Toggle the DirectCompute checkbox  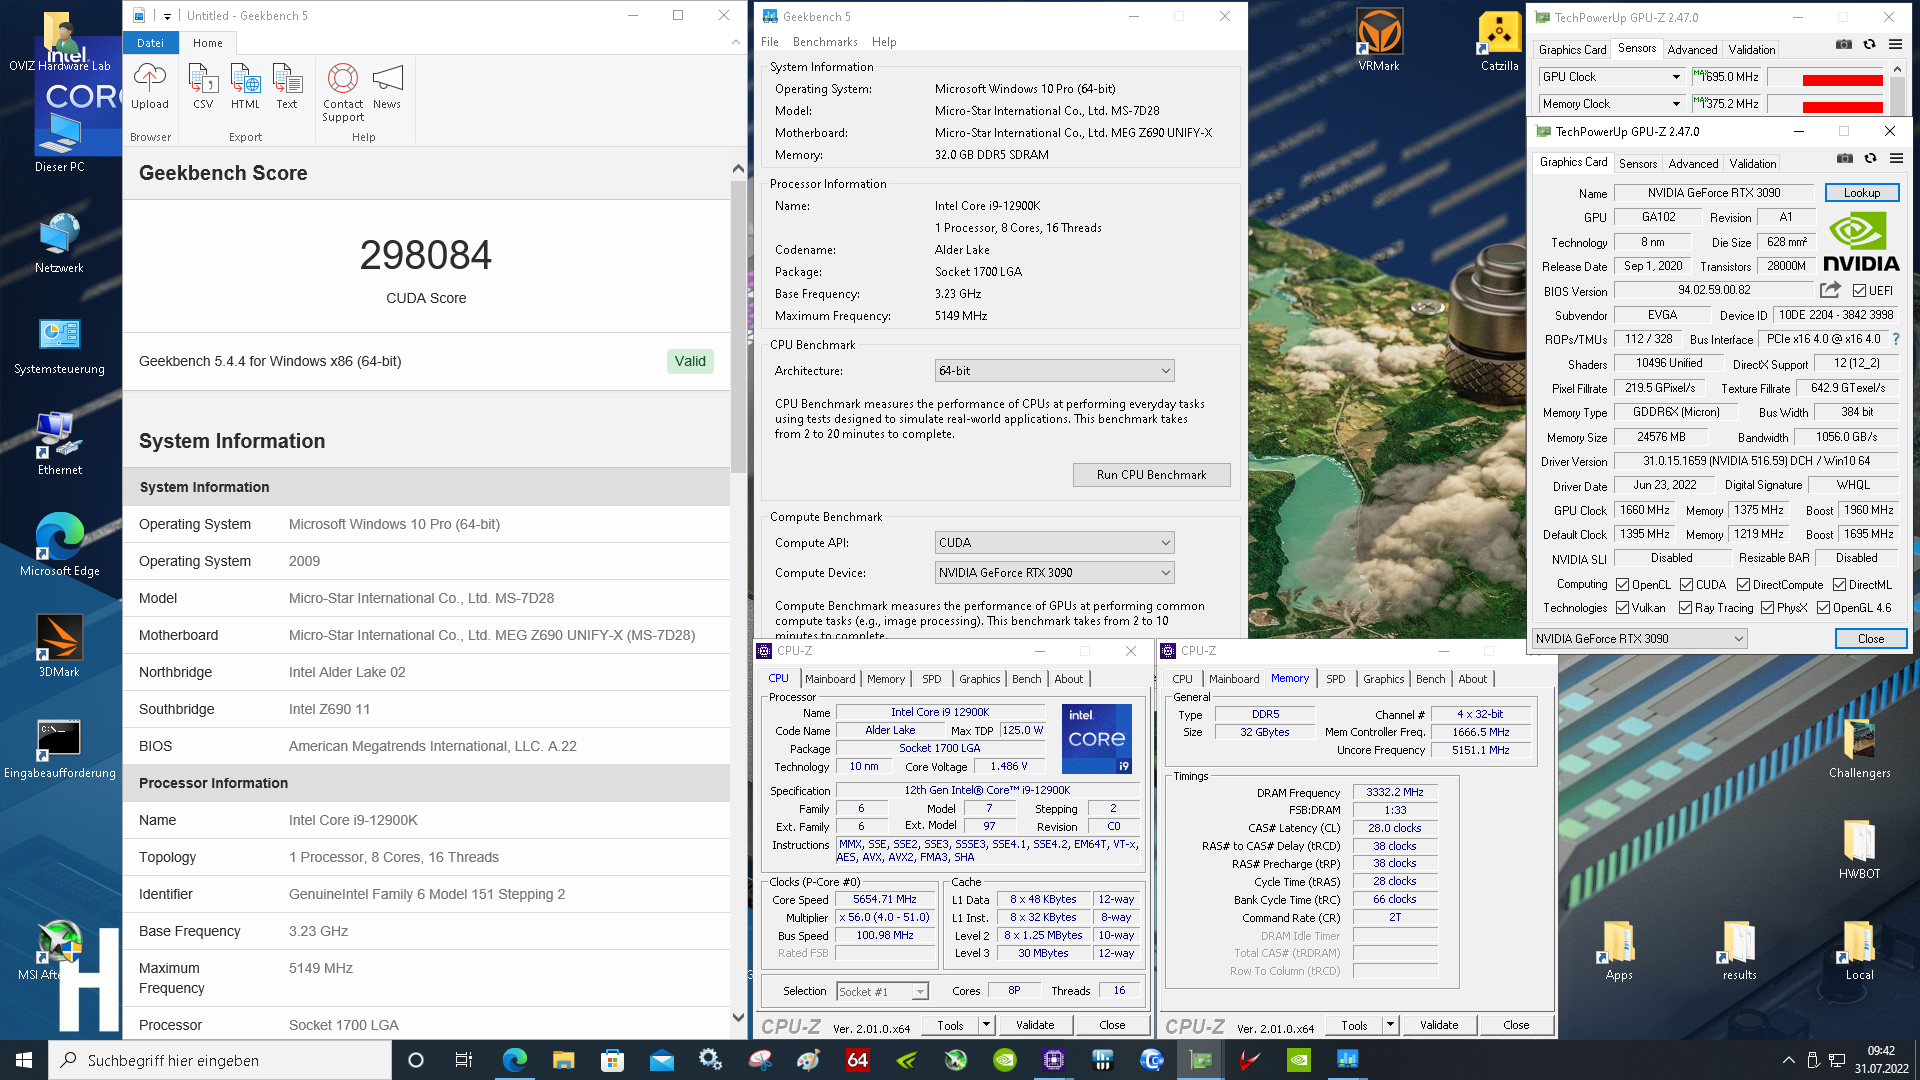click(x=1743, y=585)
